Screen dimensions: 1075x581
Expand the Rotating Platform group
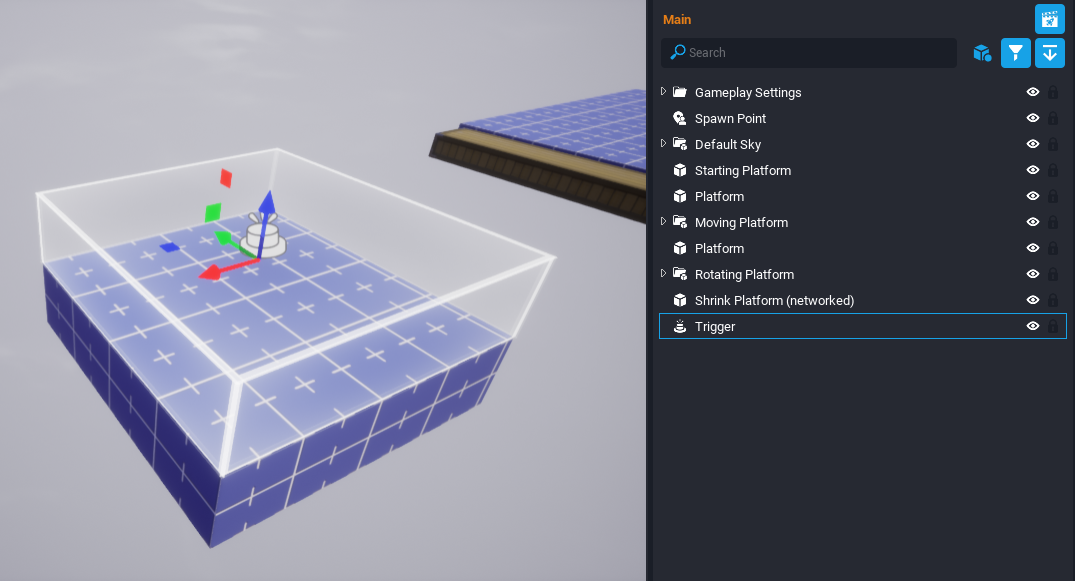point(663,274)
